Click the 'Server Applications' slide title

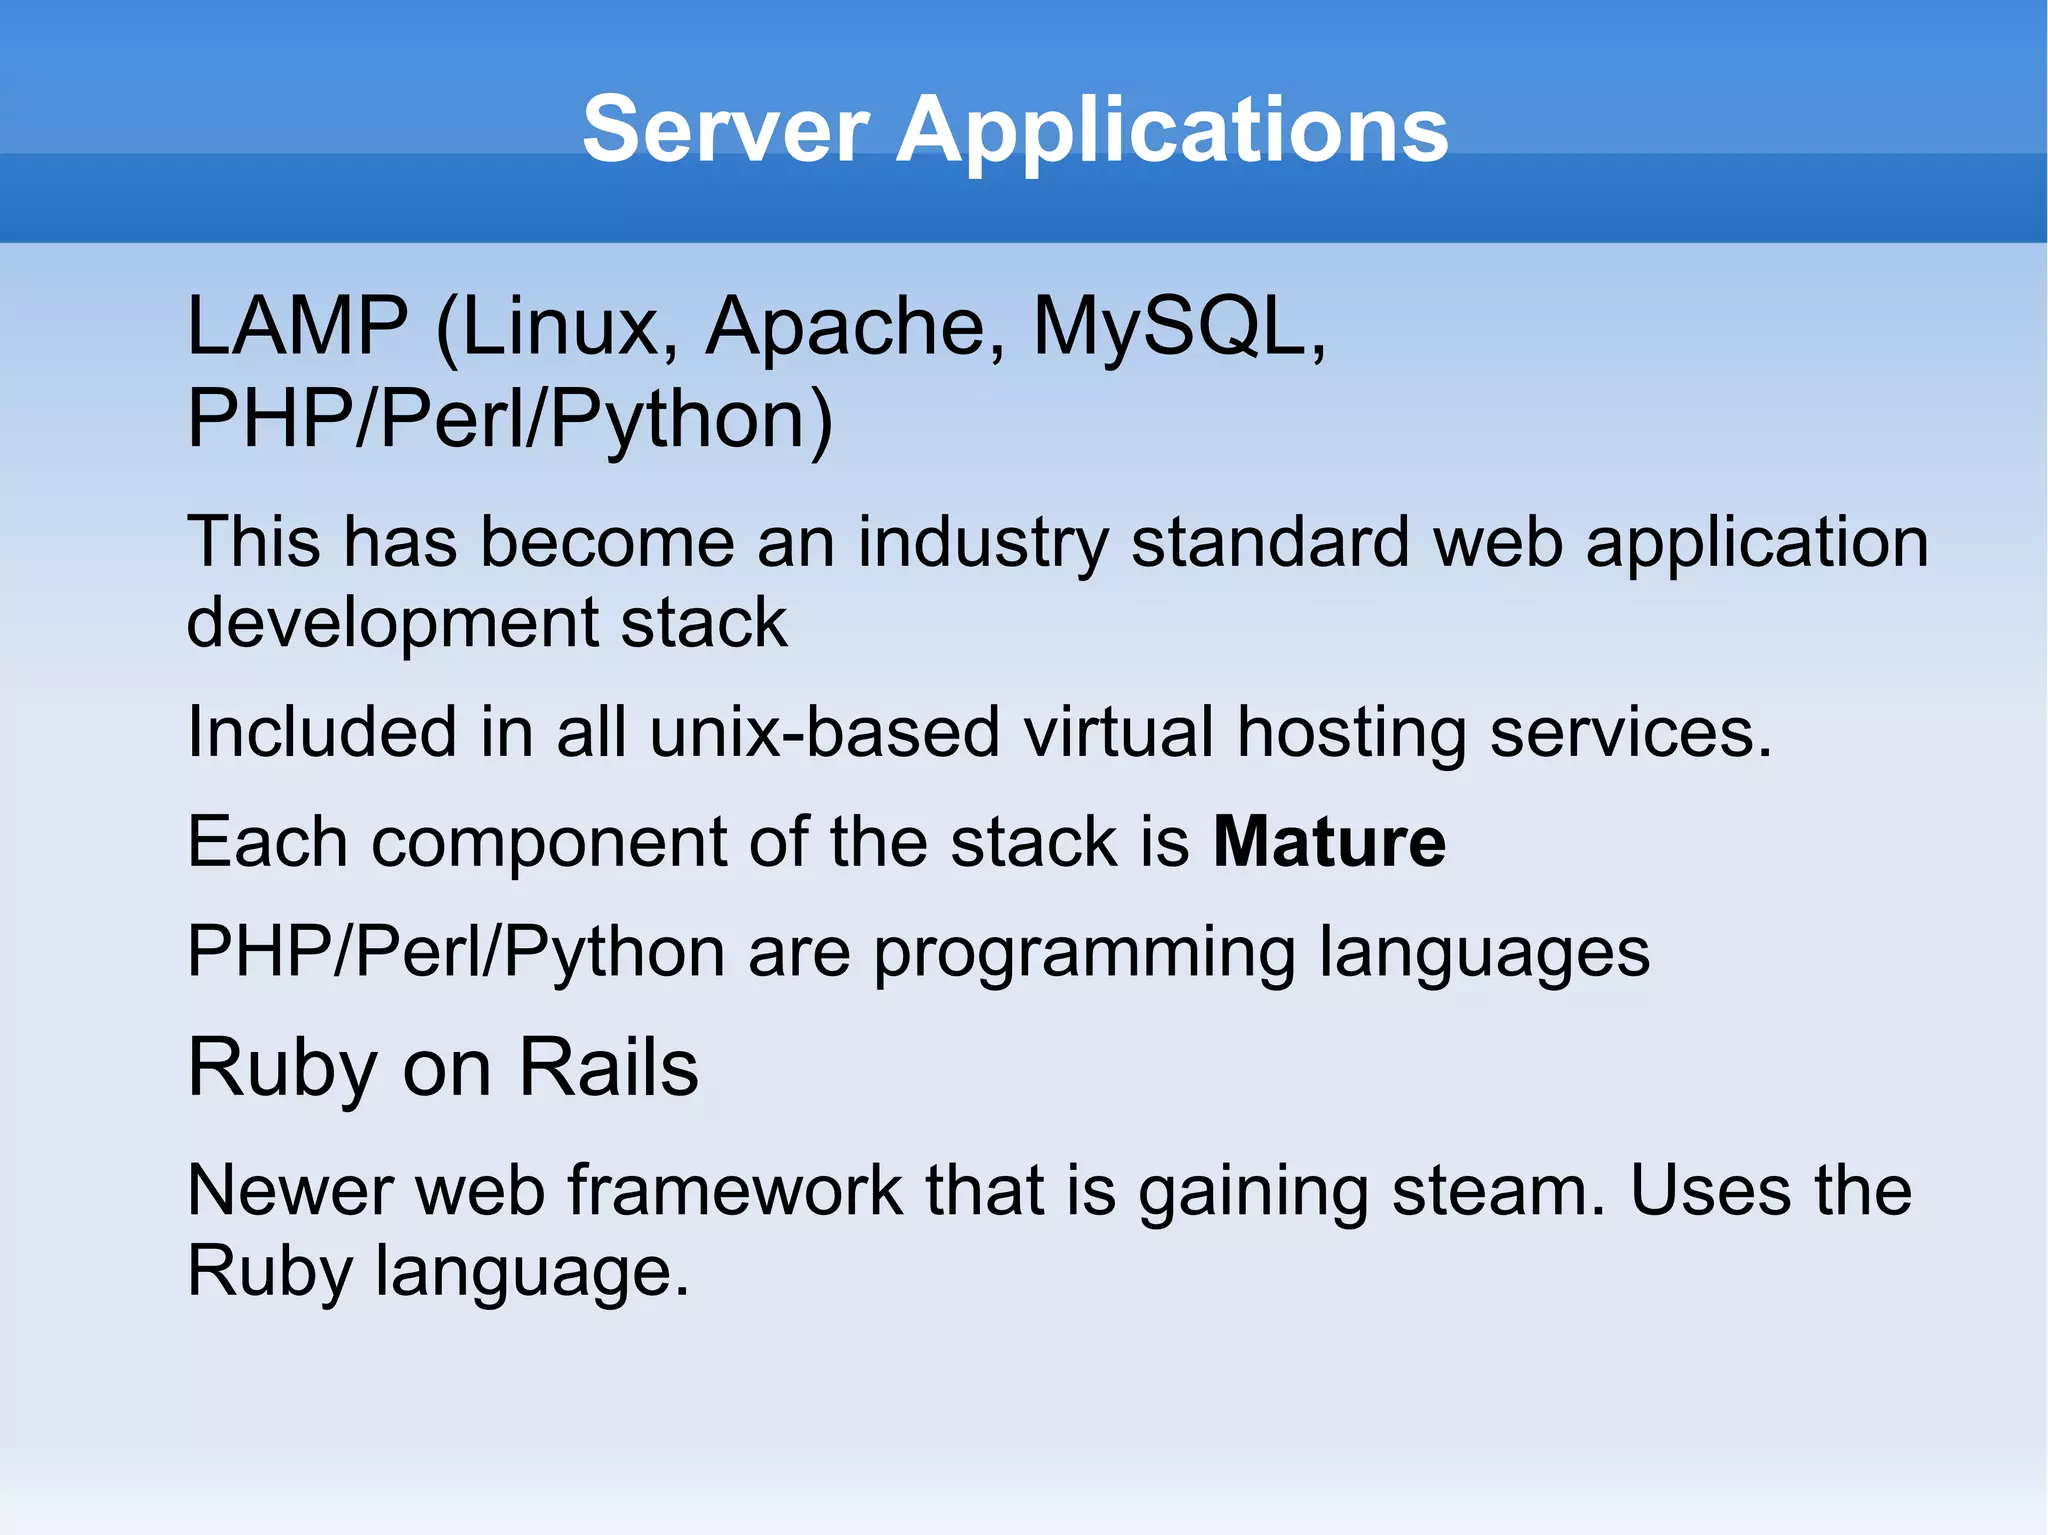coord(1015,129)
